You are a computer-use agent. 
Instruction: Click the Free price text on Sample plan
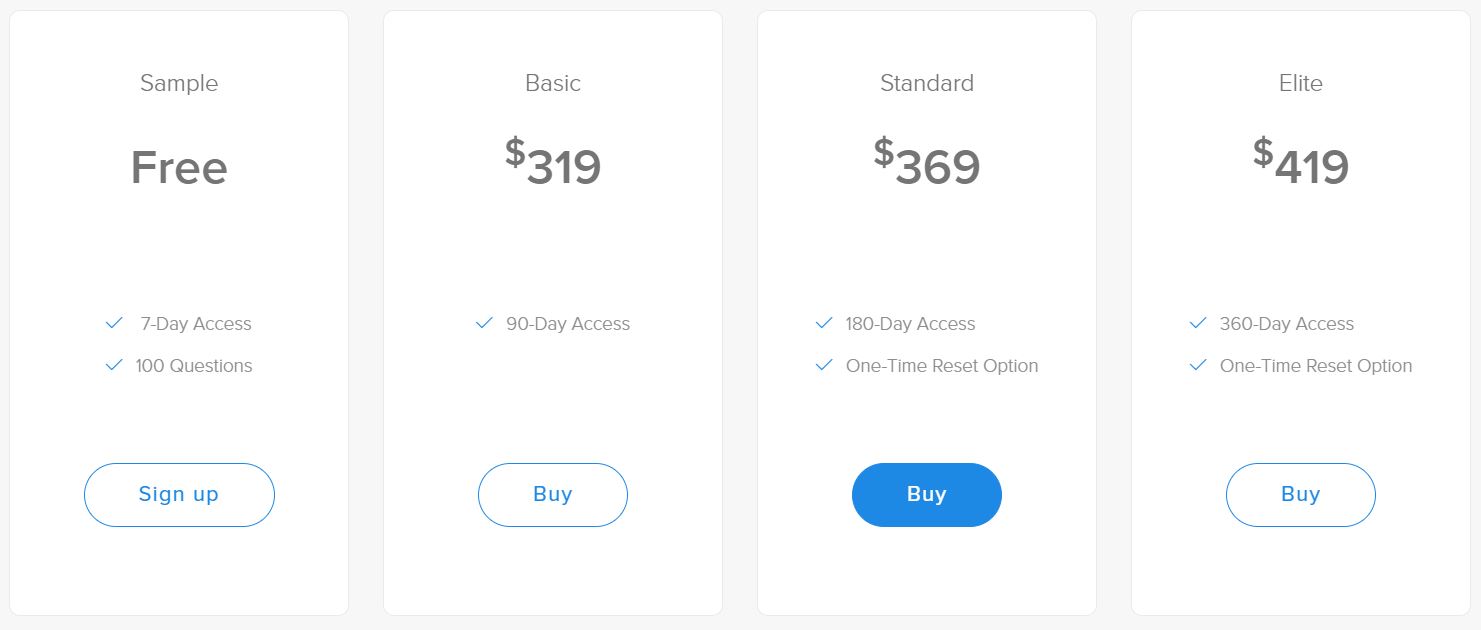pyautogui.click(x=179, y=168)
